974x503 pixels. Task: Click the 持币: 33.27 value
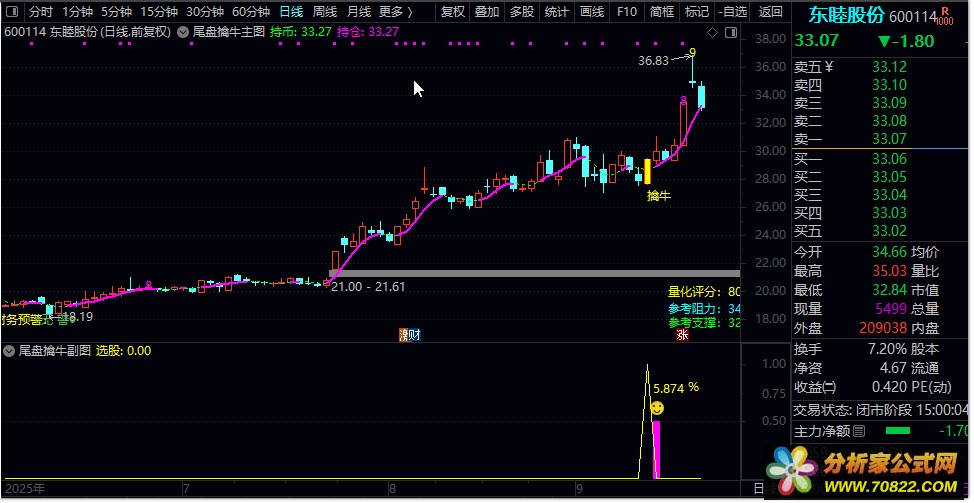[301, 32]
